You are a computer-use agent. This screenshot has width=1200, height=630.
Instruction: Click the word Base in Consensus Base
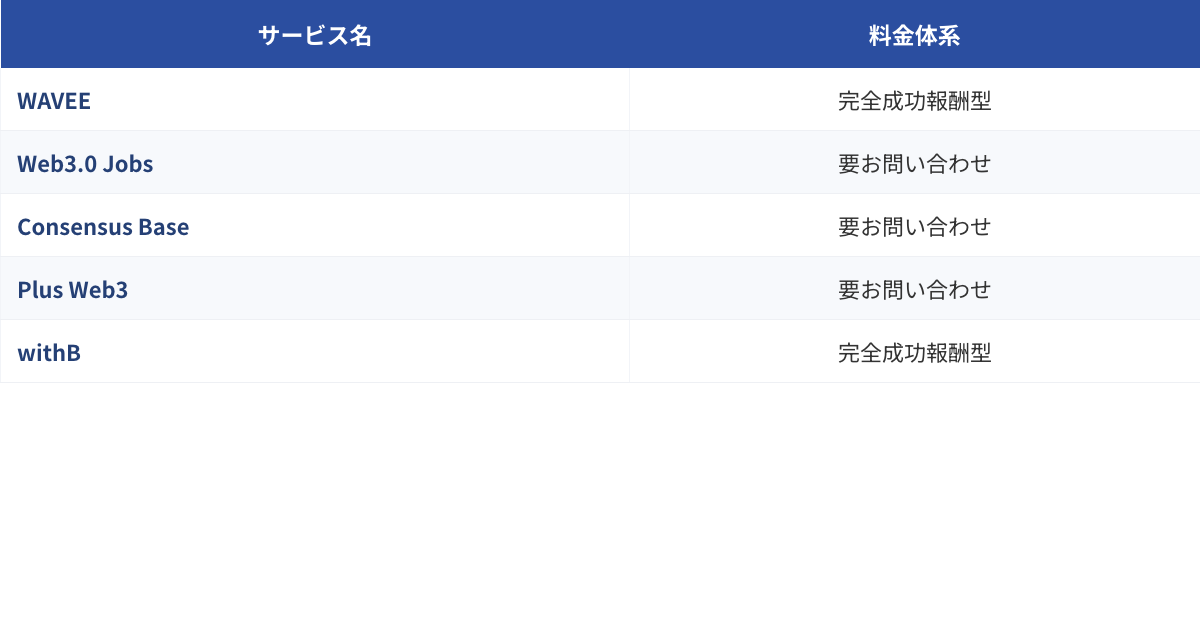[x=164, y=227]
